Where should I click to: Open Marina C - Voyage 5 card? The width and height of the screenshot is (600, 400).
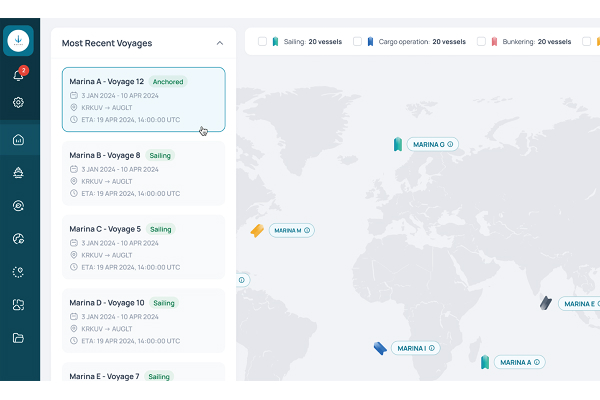pyautogui.click(x=143, y=247)
